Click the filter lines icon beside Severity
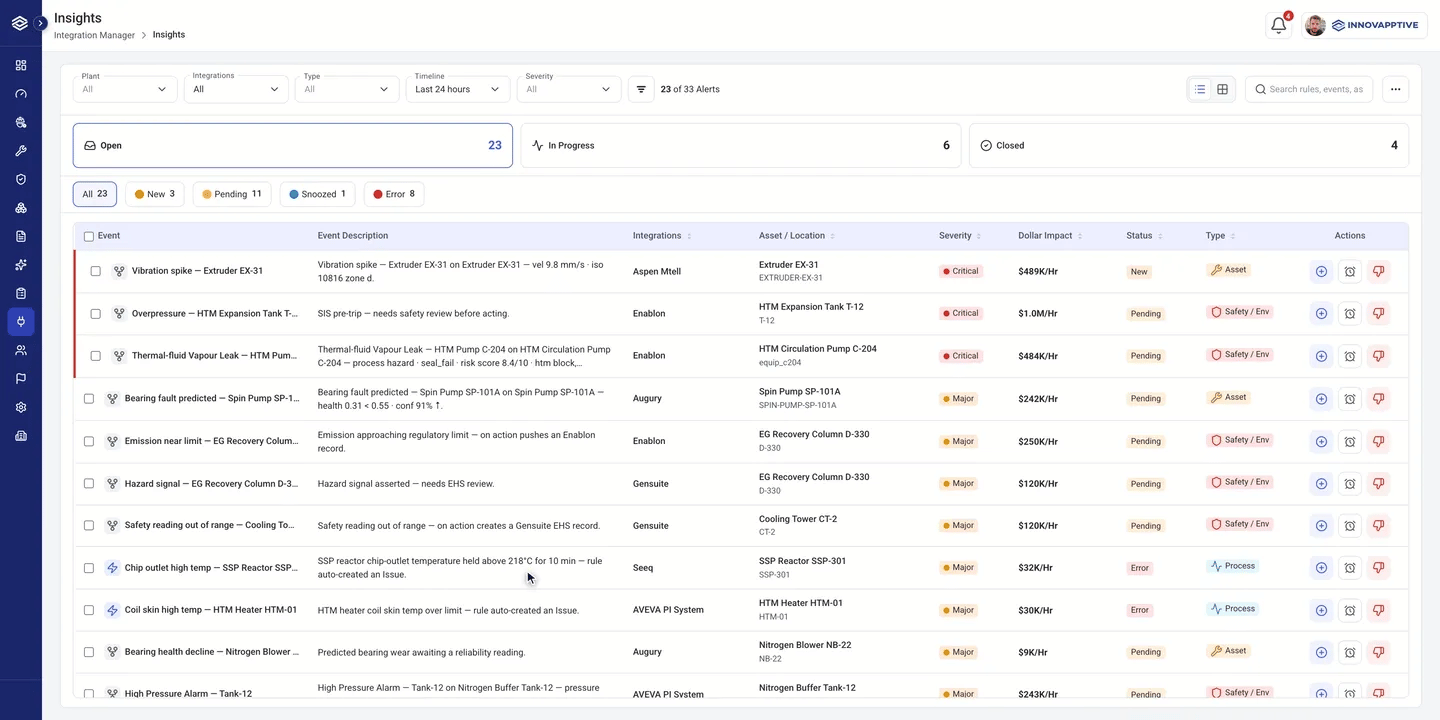 [641, 89]
